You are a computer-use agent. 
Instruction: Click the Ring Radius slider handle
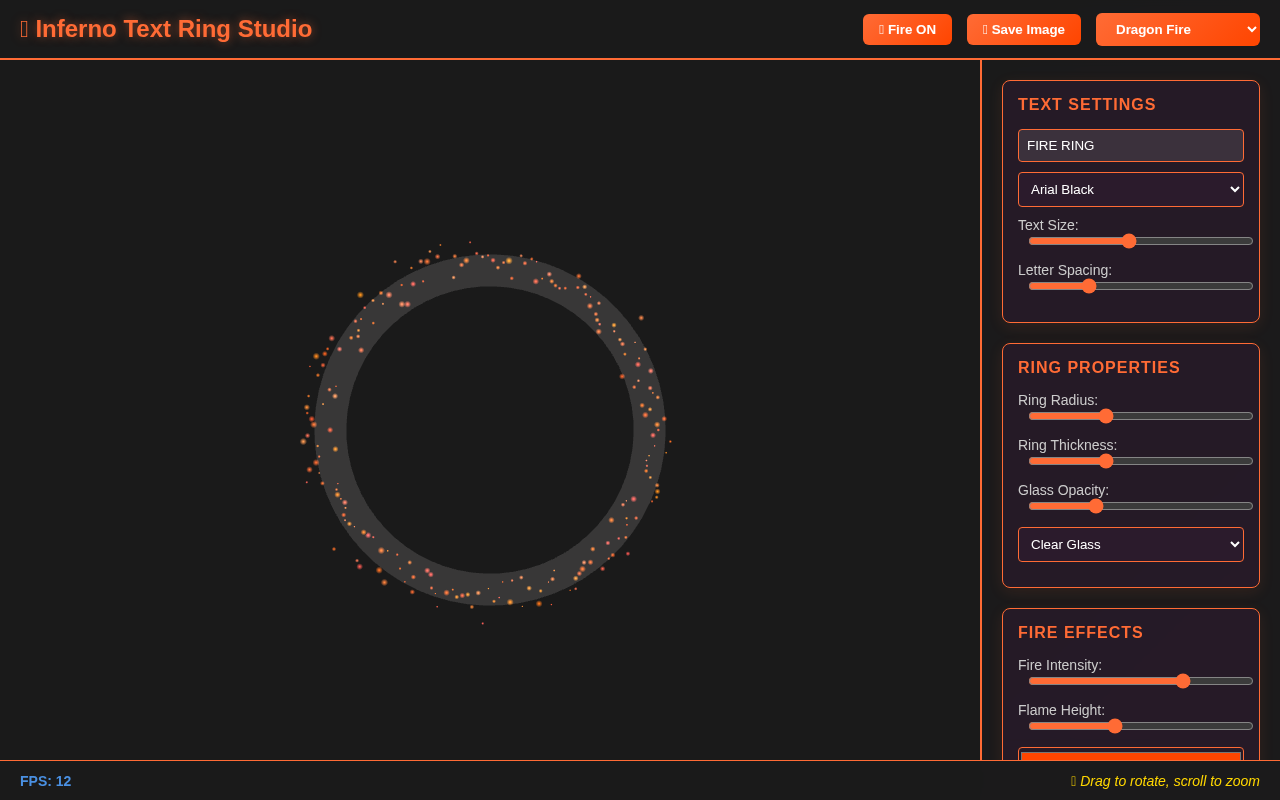[x=1106, y=415]
